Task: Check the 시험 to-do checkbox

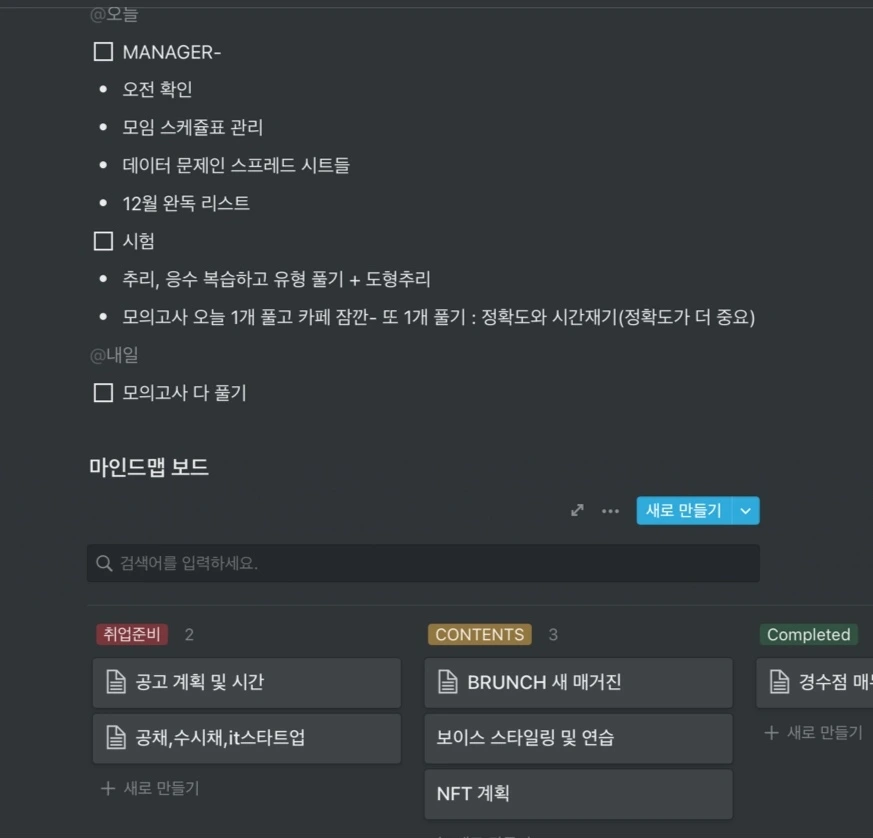Action: point(103,241)
